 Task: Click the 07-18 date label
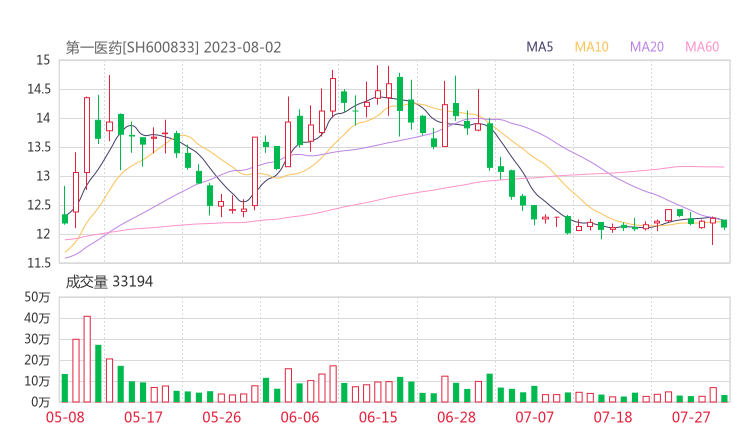point(613,417)
